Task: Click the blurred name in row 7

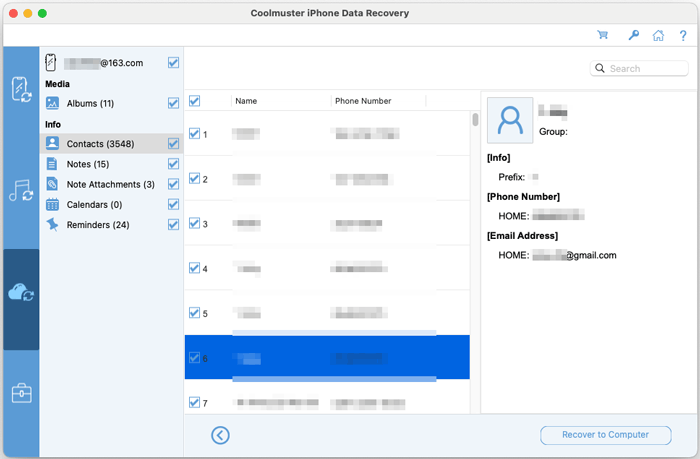Action: pos(278,403)
